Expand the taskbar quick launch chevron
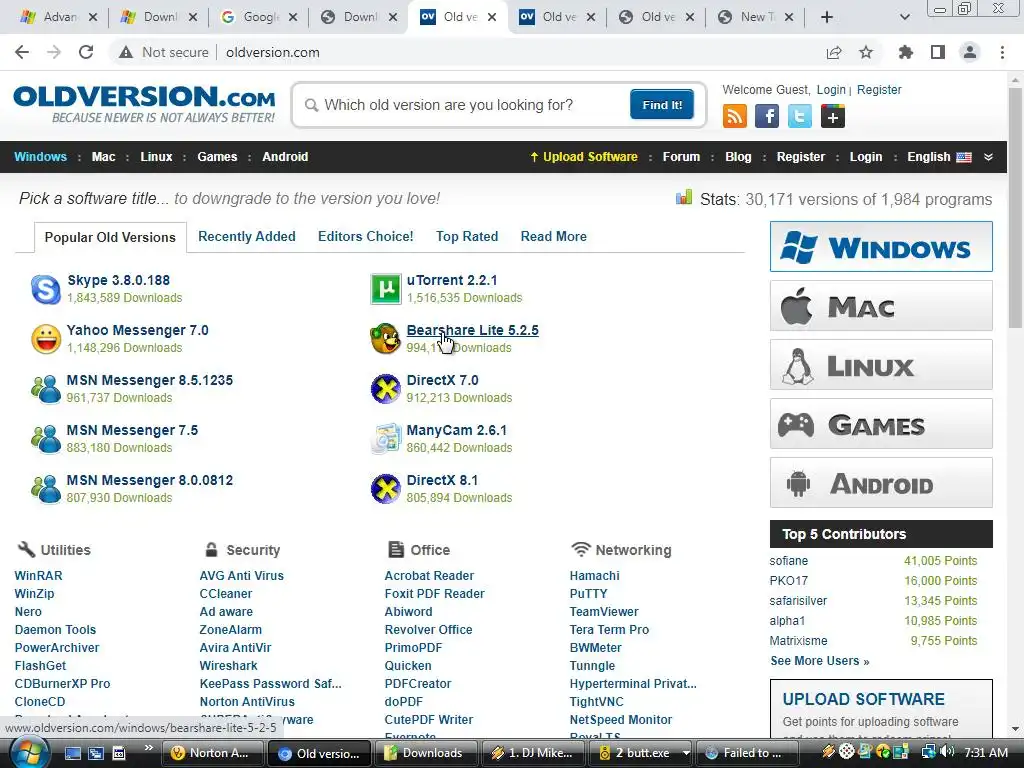 [148, 748]
